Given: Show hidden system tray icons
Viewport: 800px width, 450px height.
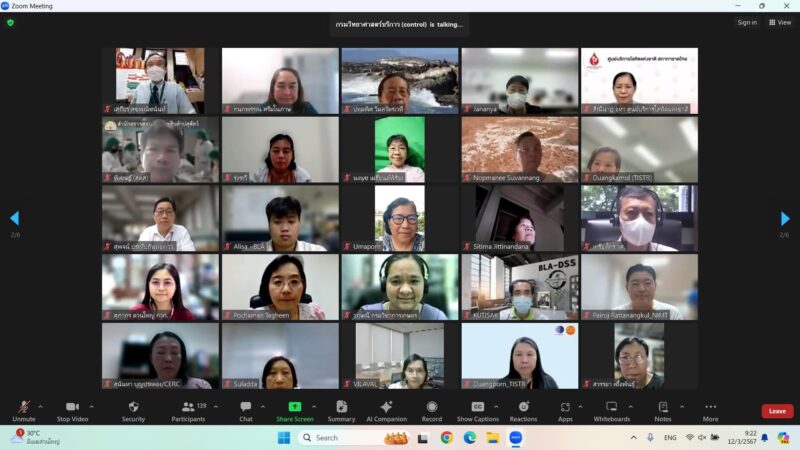Looking at the screenshot, I should [634, 438].
